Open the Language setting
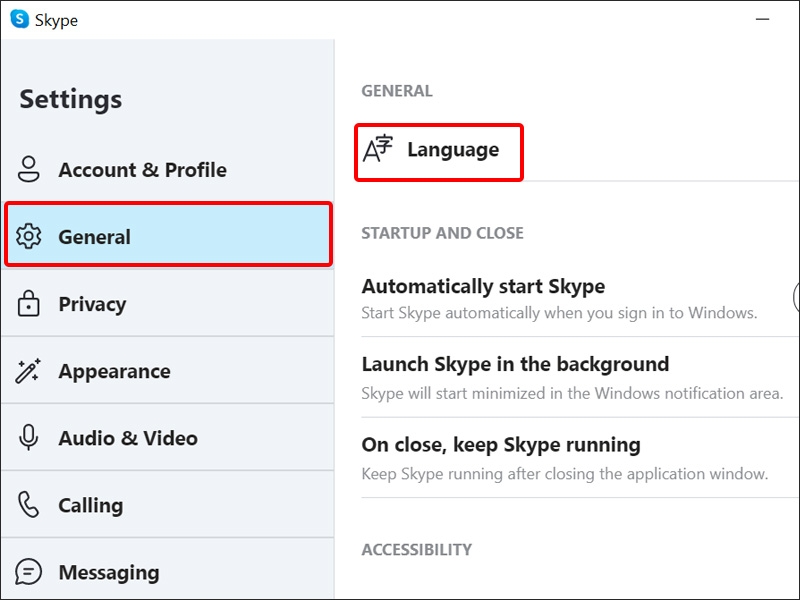Screen dimensions: 800x600 [439, 152]
